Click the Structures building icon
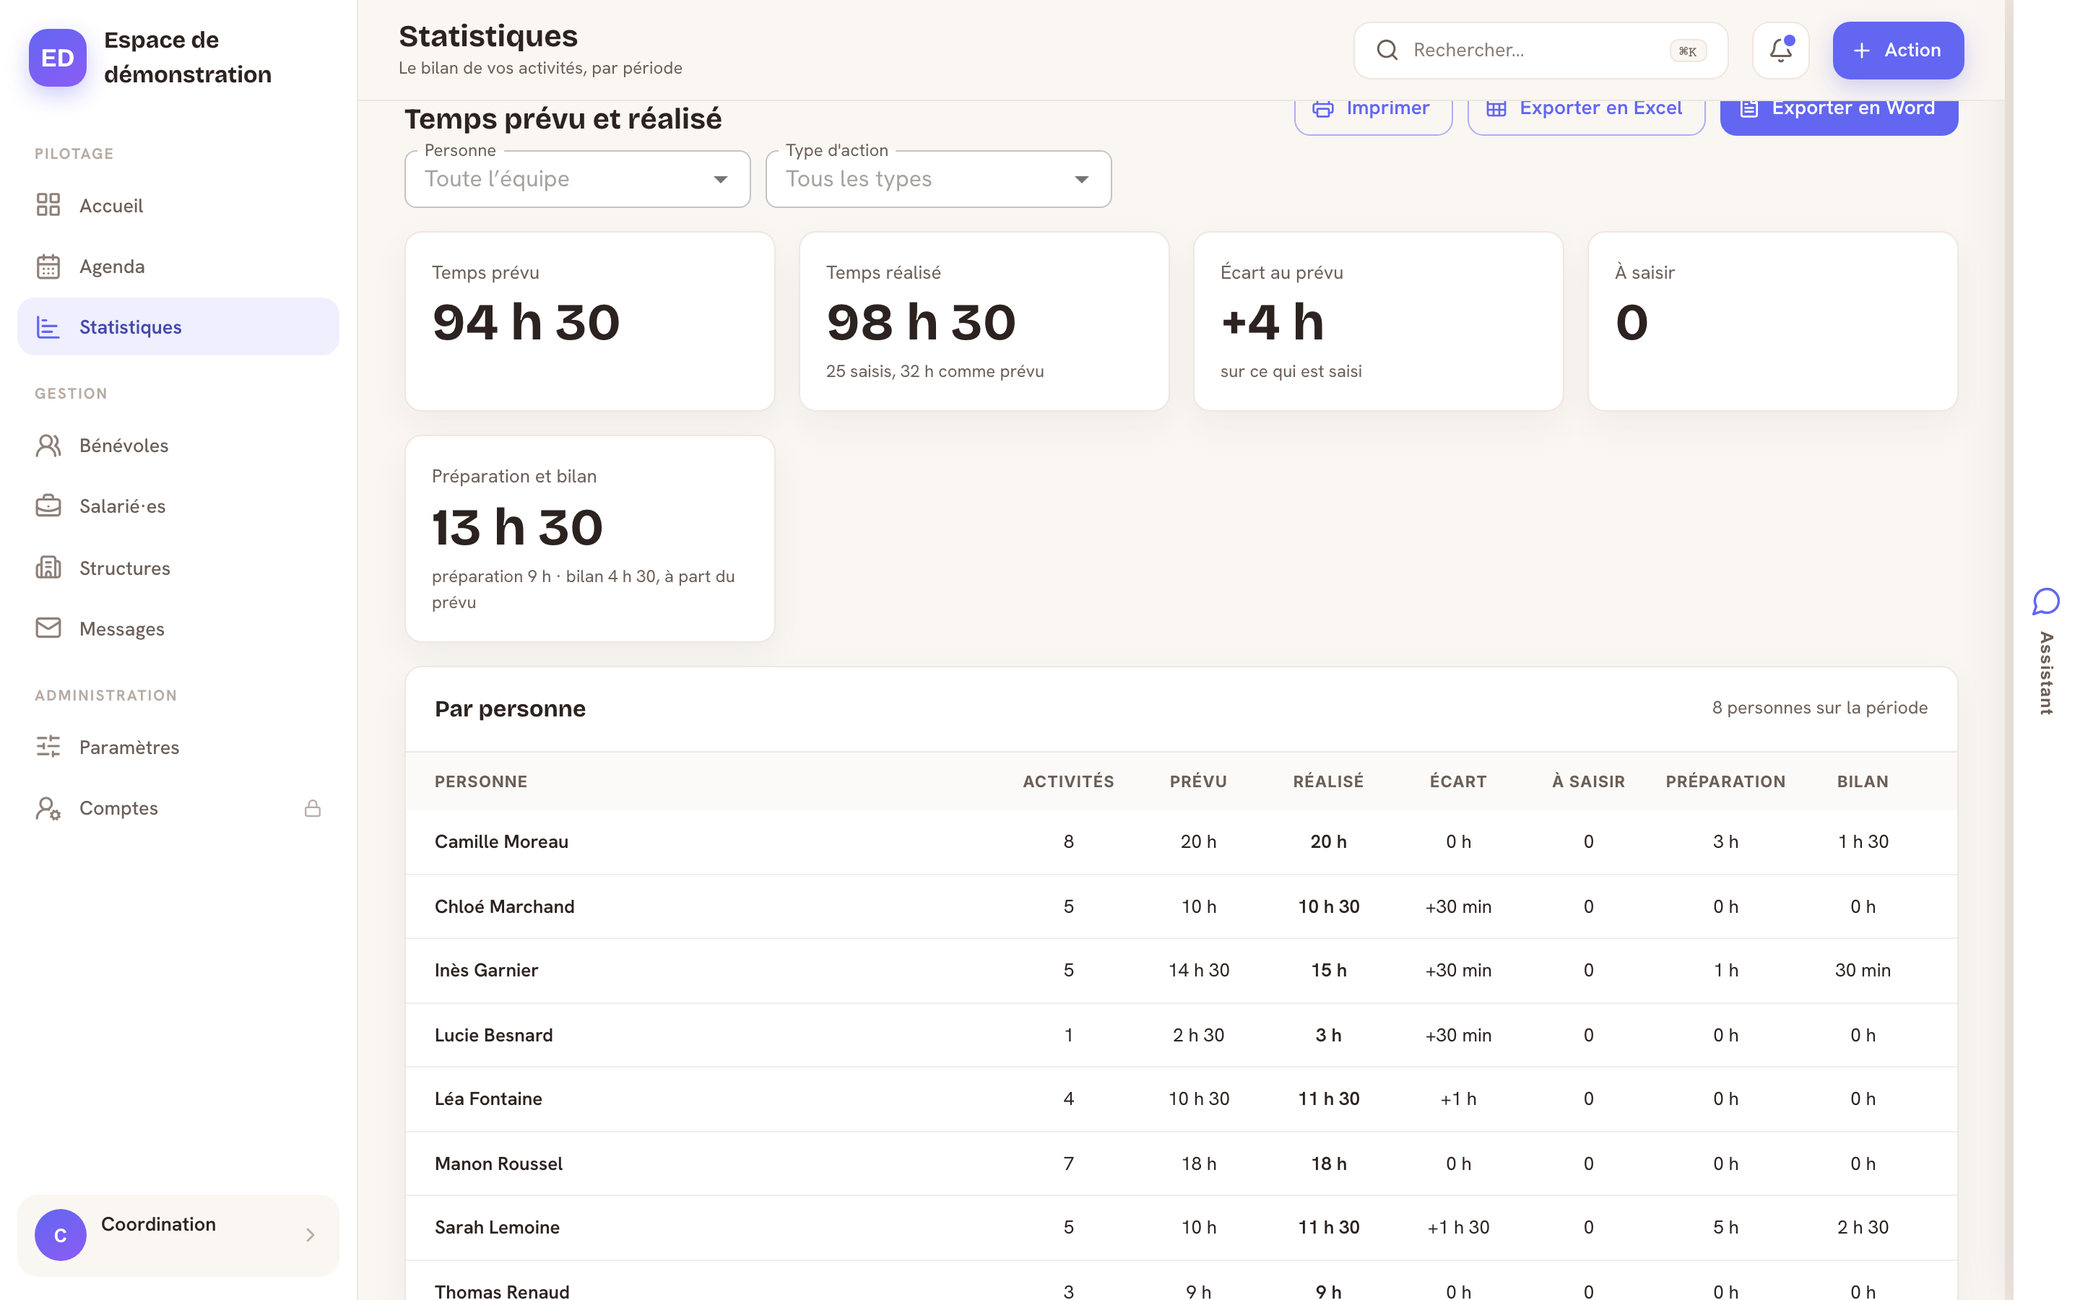Screen dimensions: 2080x1300 [48, 568]
